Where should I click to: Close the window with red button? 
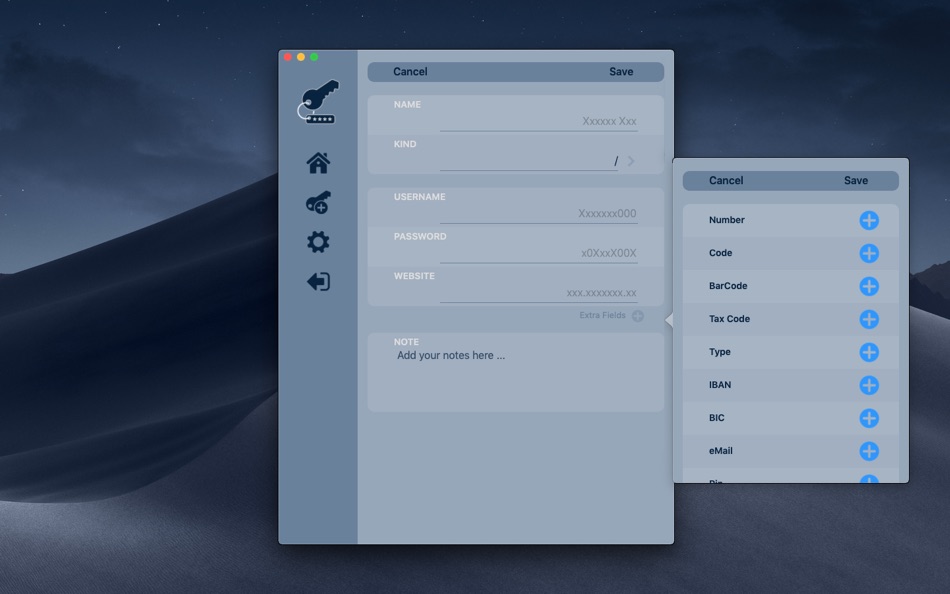(x=288, y=57)
